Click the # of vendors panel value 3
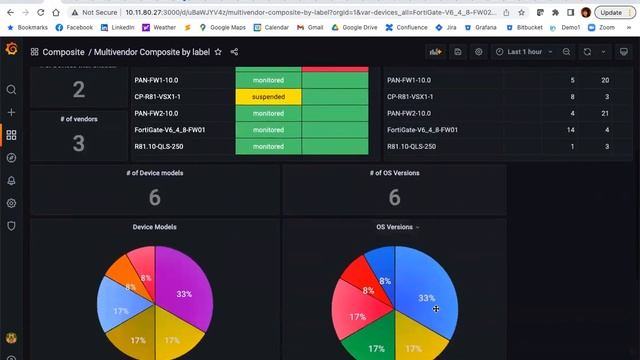 [x=79, y=143]
